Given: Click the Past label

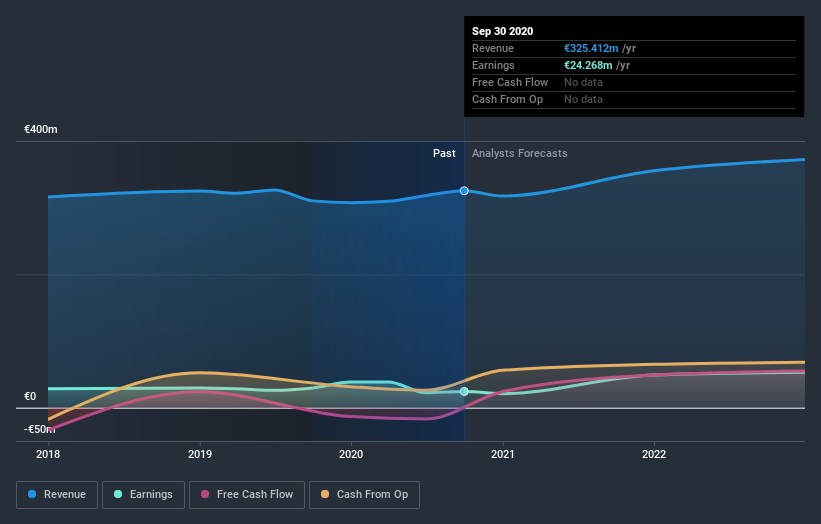Looking at the screenshot, I should [444, 153].
